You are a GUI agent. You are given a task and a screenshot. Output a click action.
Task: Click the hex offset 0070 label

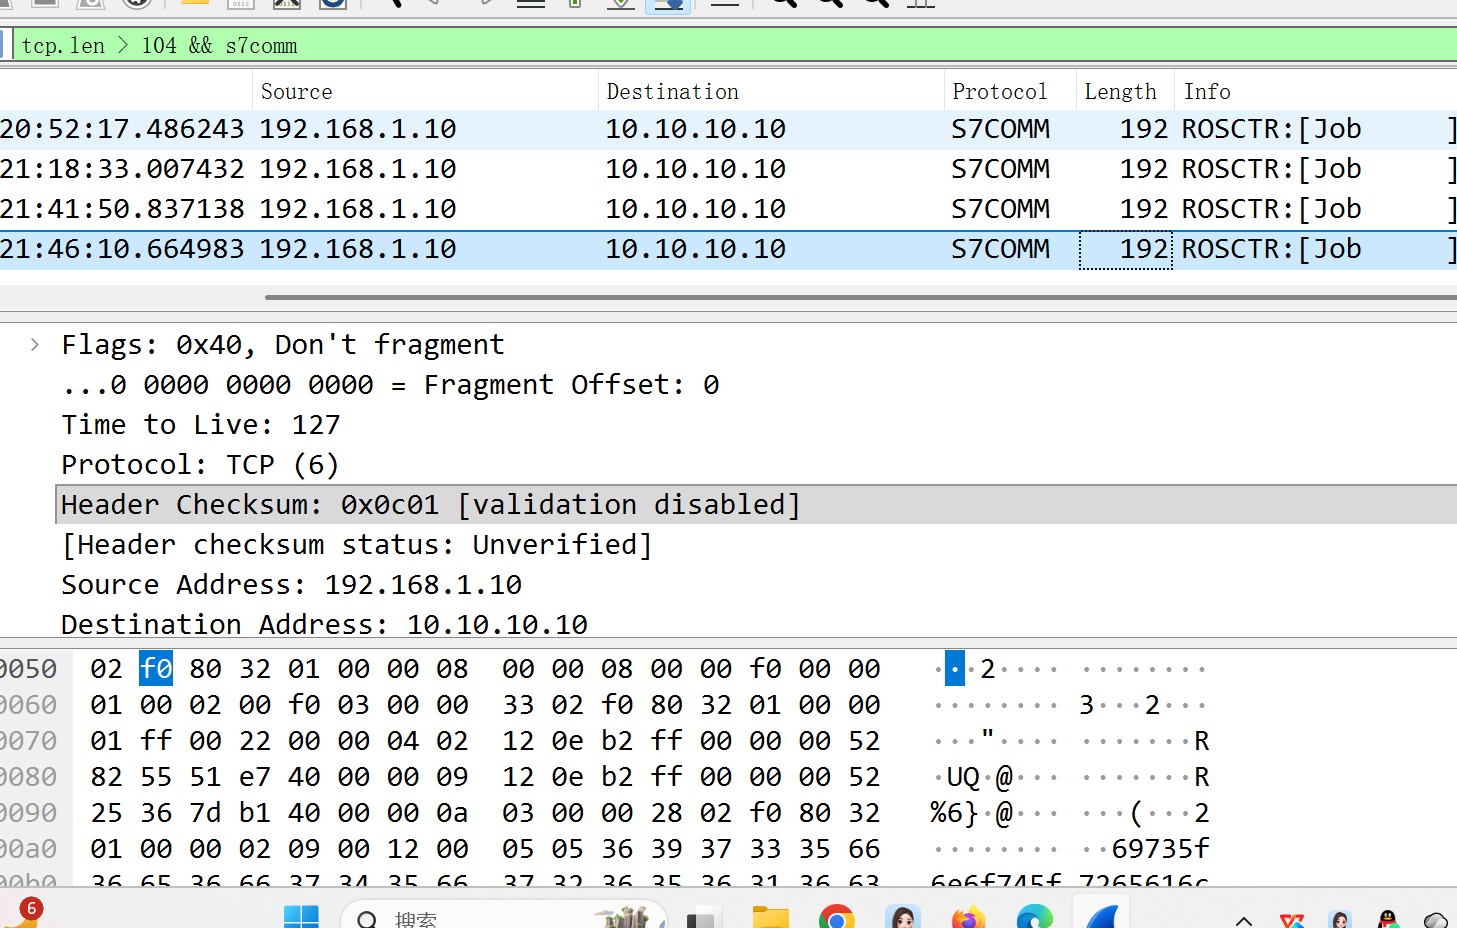tap(29, 740)
